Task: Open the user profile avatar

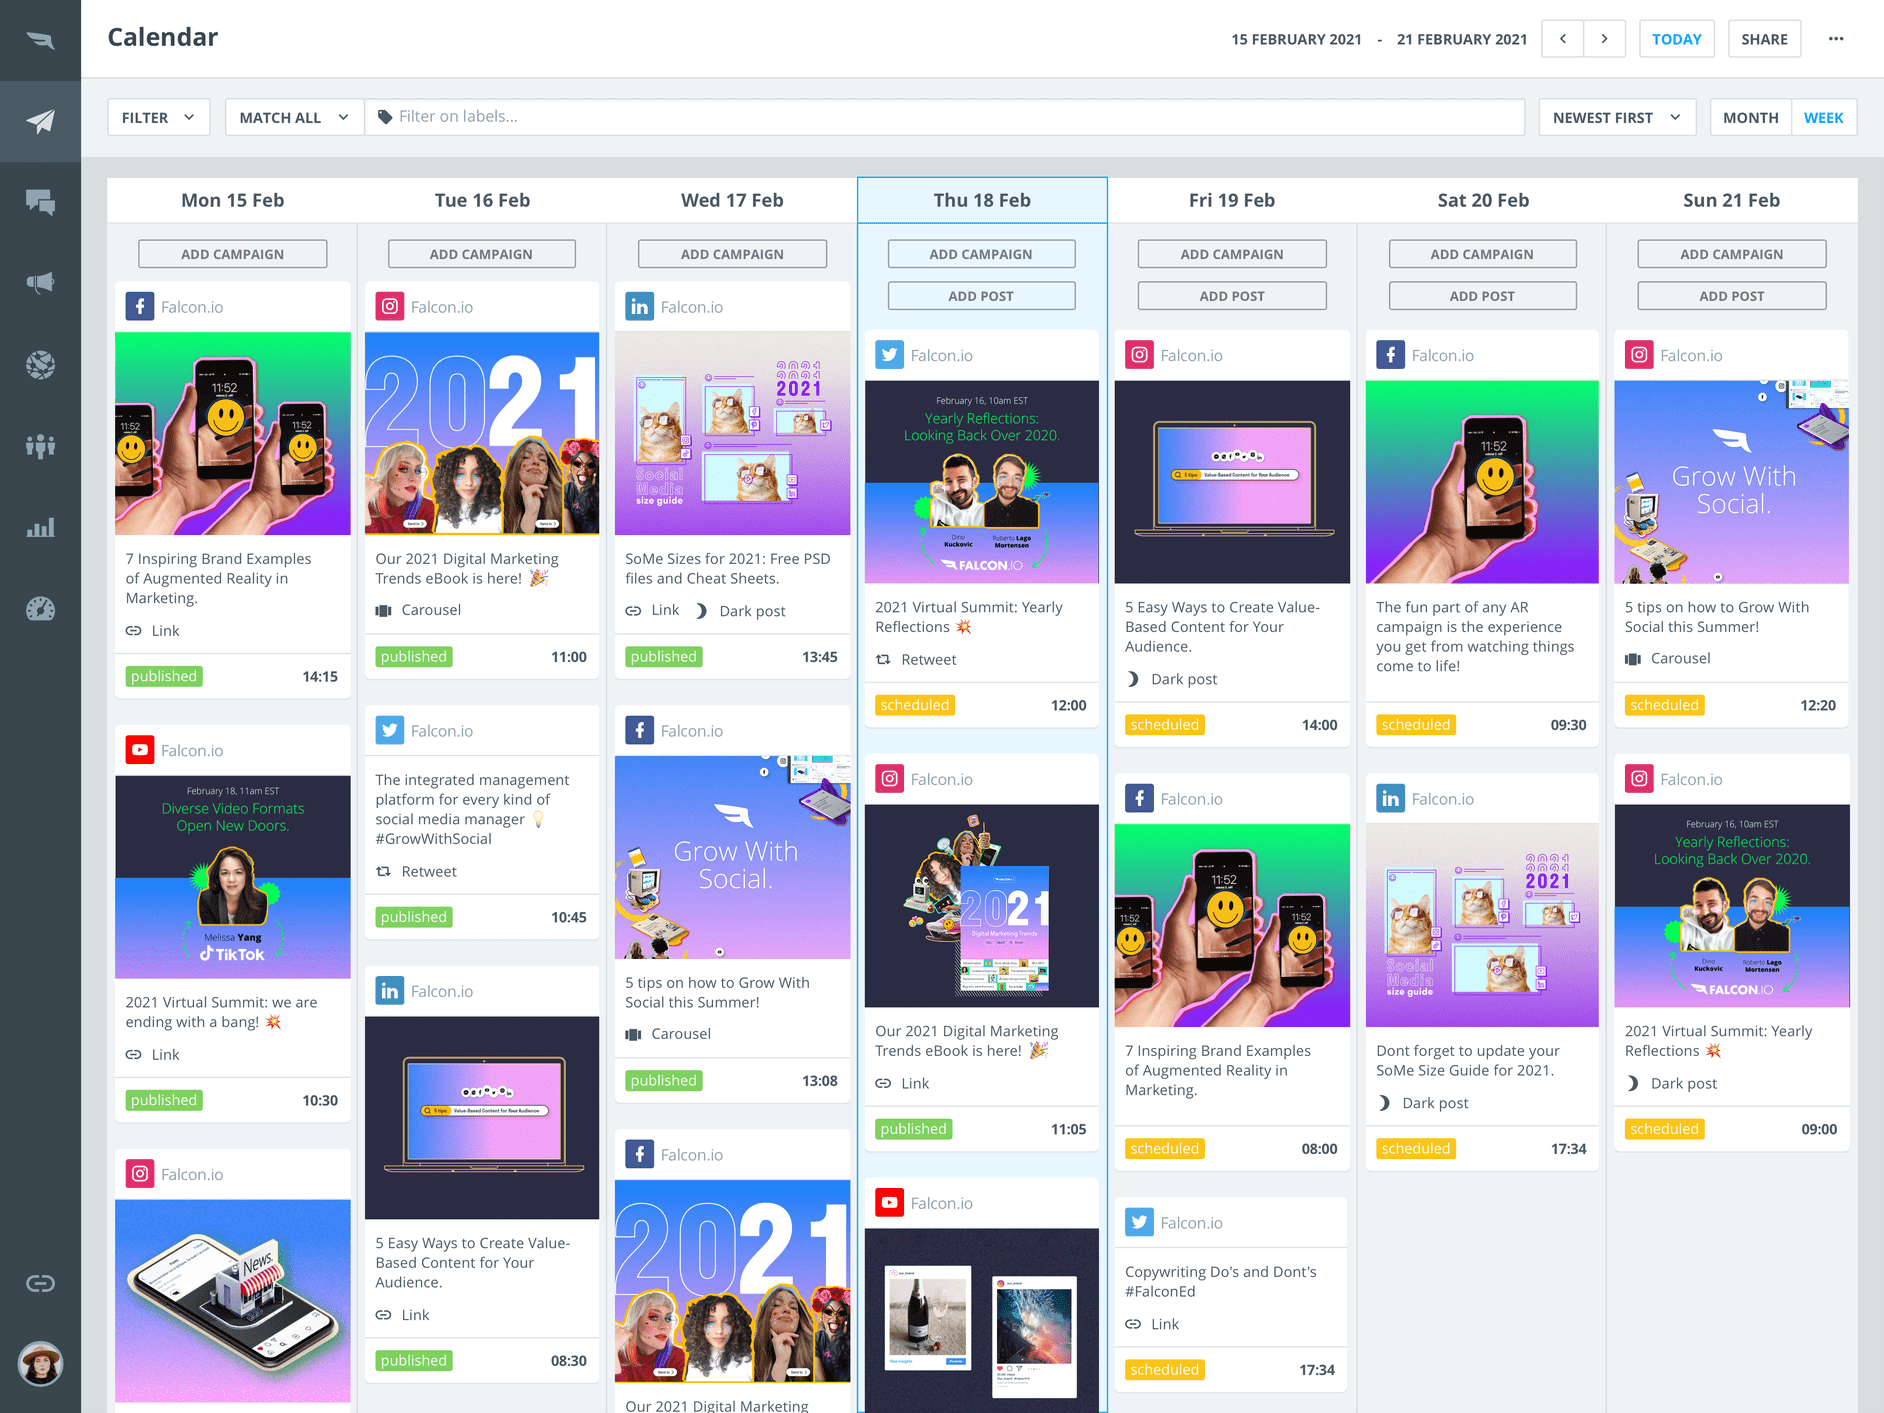Action: click(x=40, y=1363)
